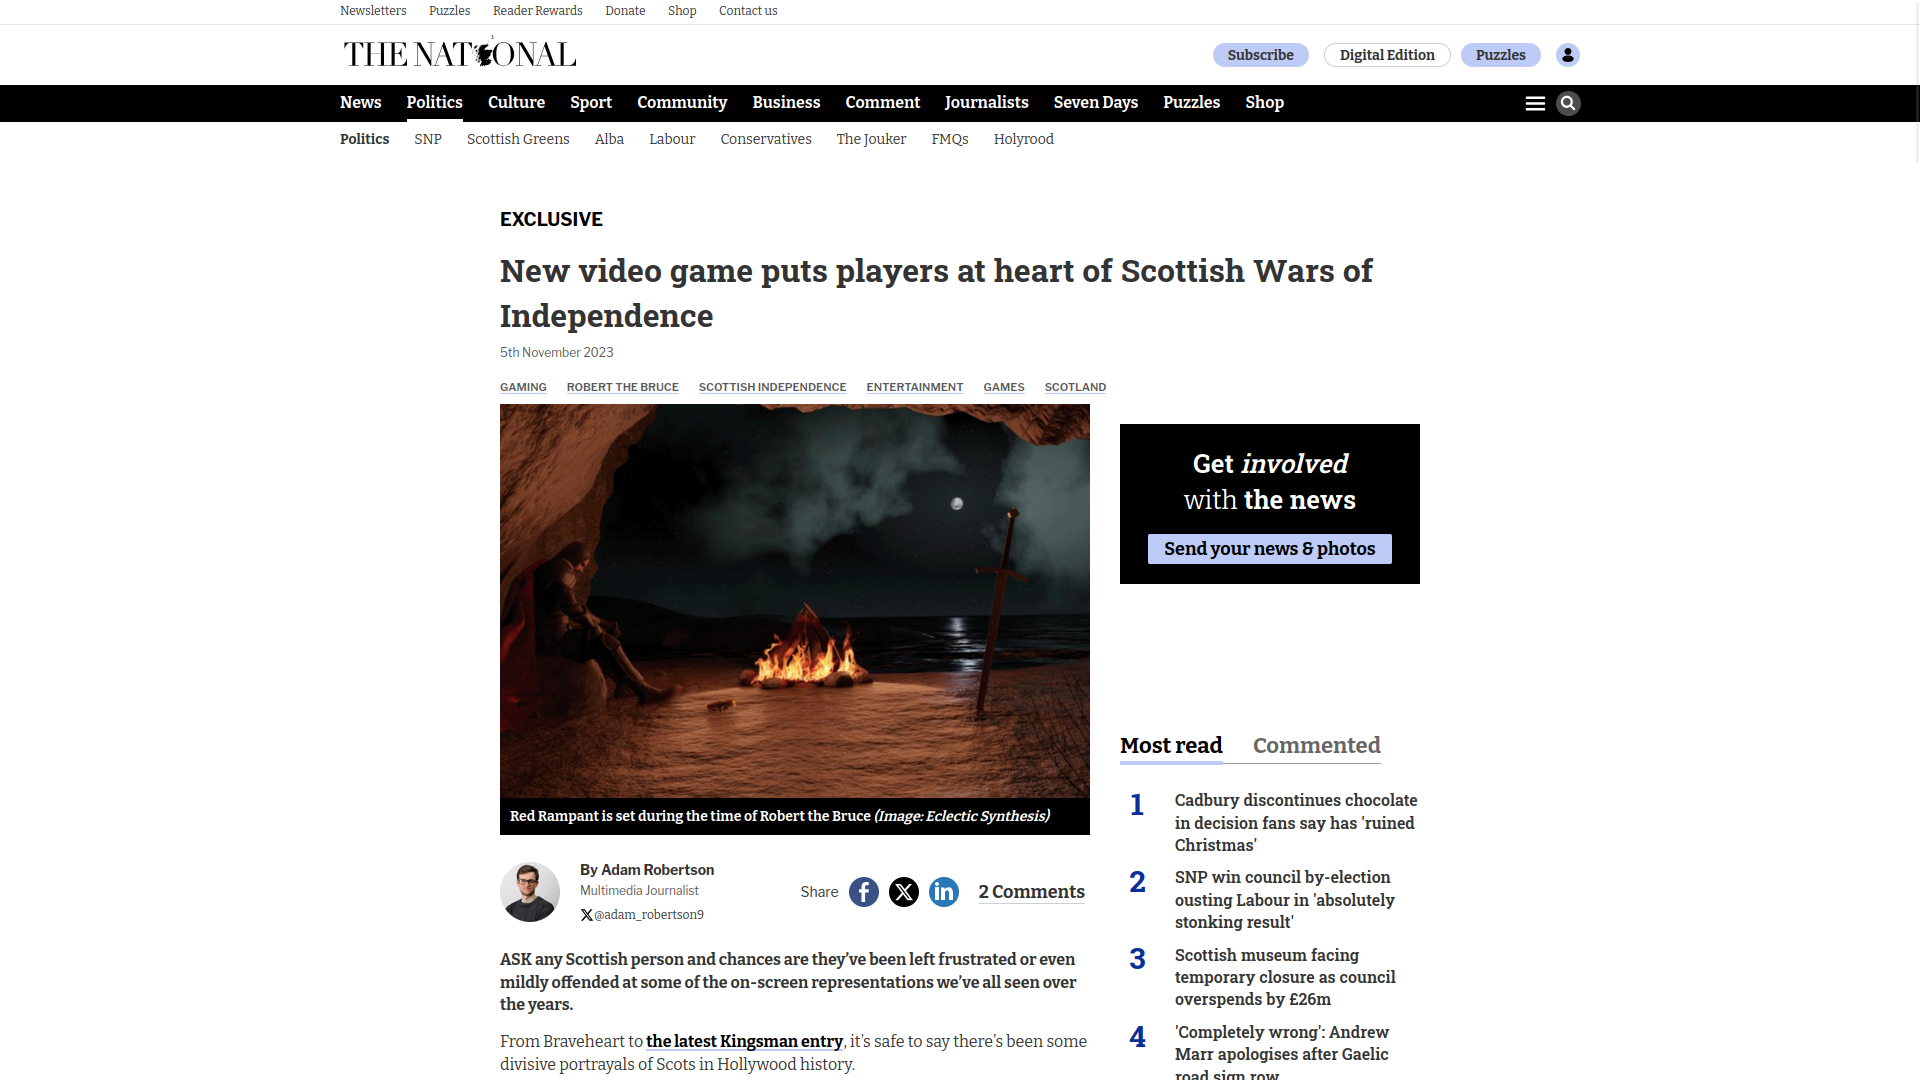The width and height of the screenshot is (1920, 1080).
Task: Click Red Rampant article image
Action: click(795, 601)
